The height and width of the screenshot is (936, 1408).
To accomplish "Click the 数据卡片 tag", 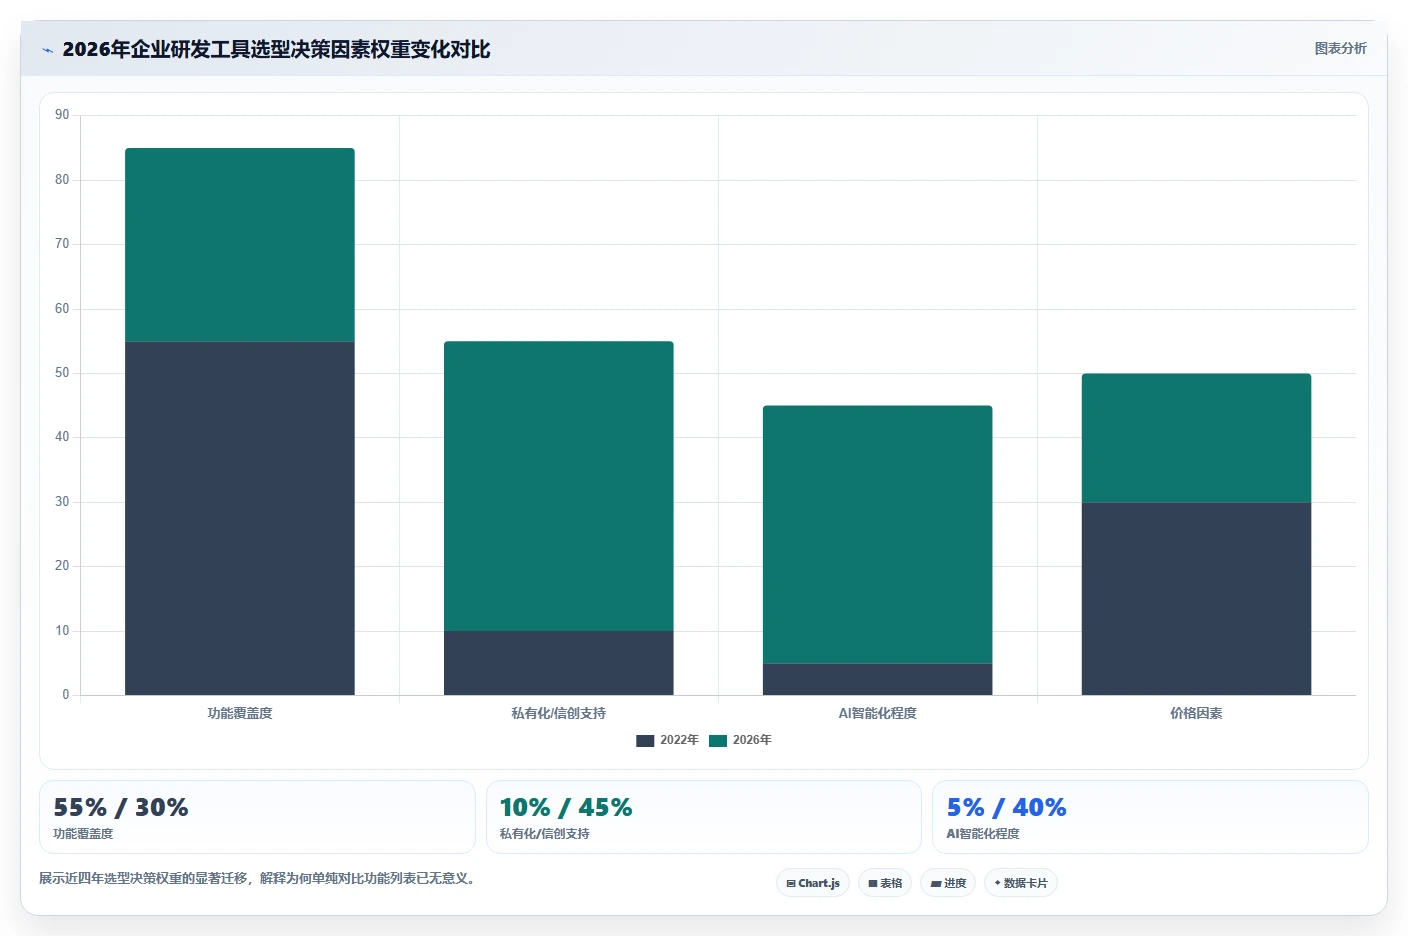I will [1021, 883].
